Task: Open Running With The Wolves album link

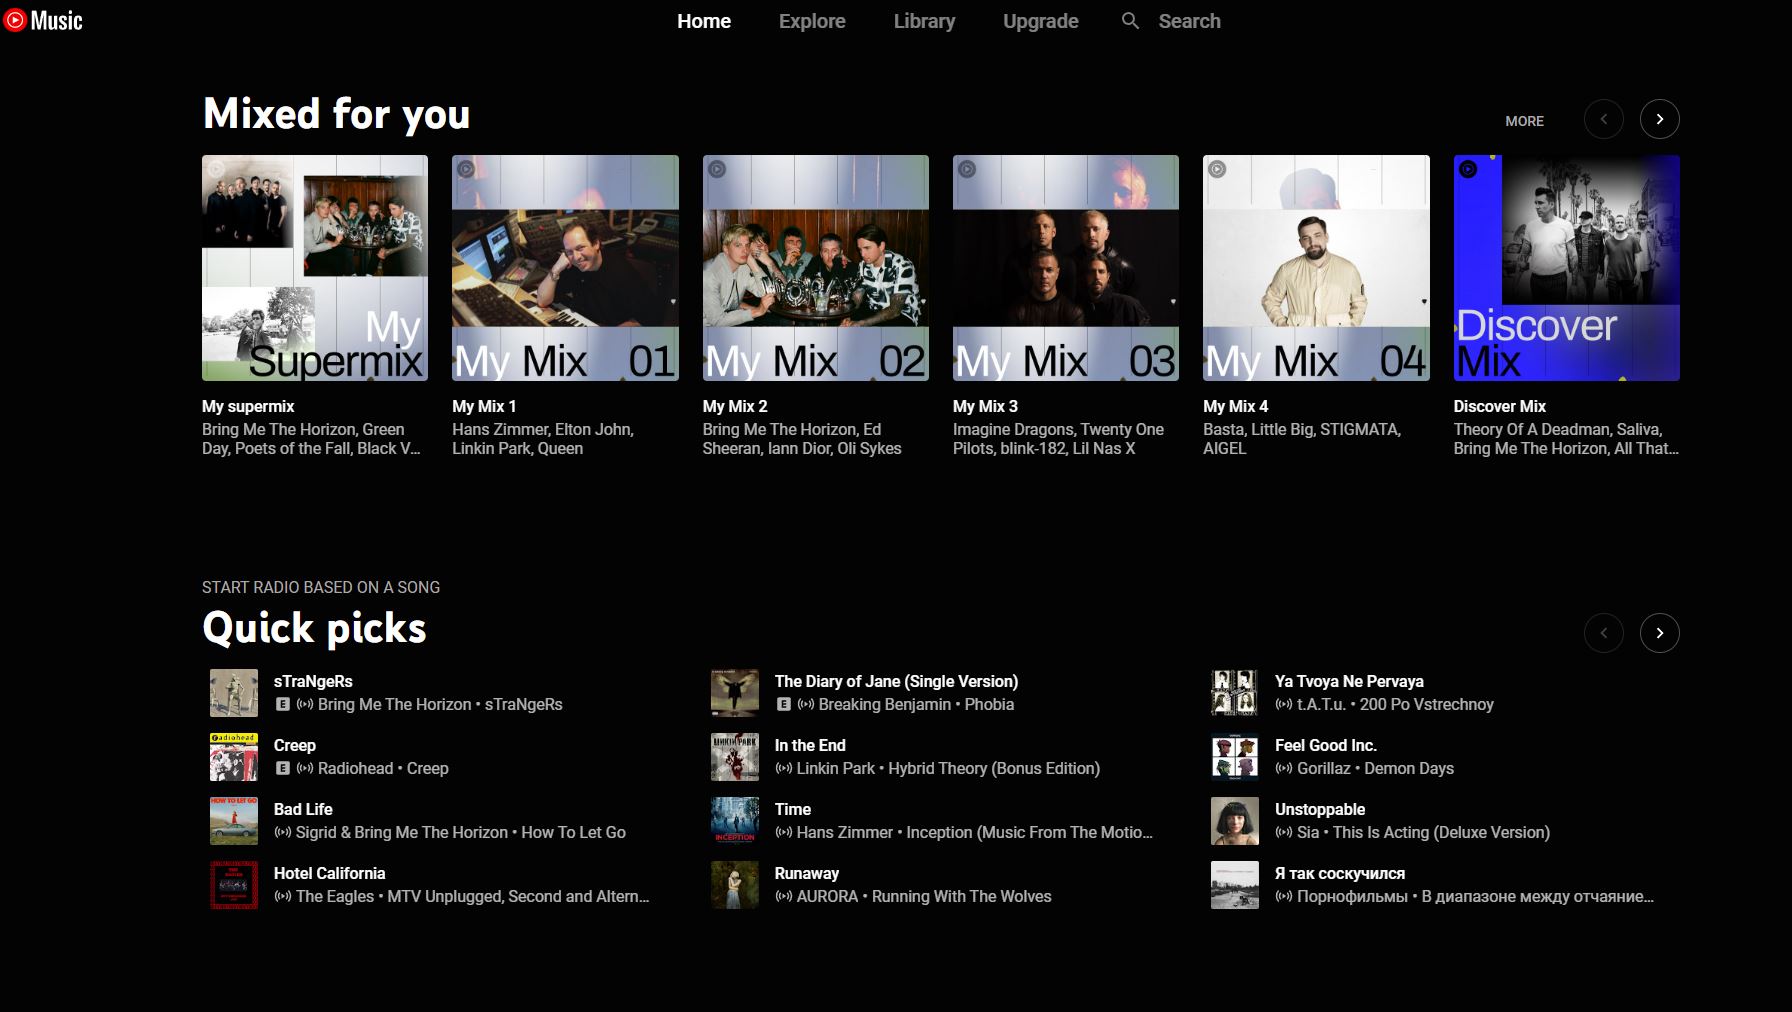Action: pos(962,896)
